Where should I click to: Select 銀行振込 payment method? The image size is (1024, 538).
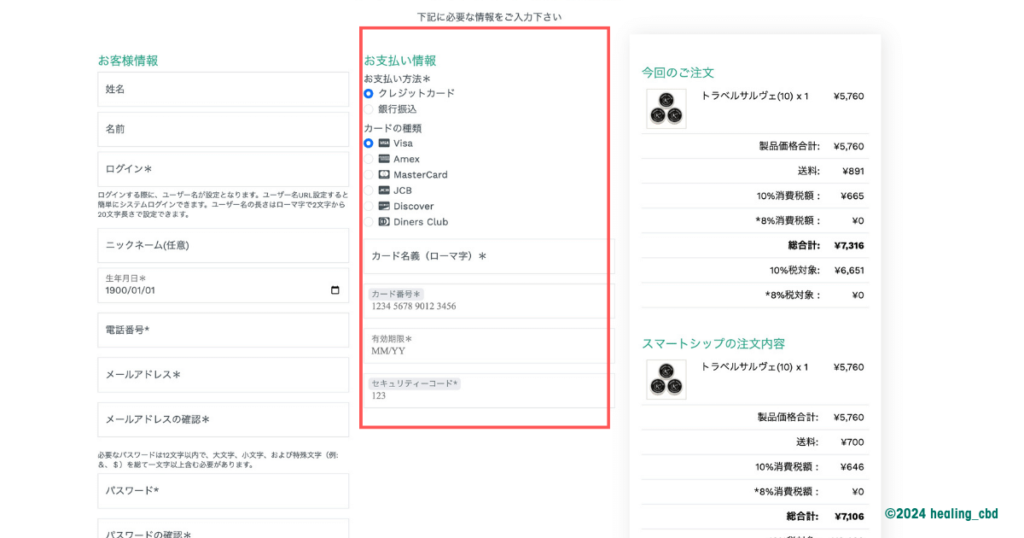(369, 109)
